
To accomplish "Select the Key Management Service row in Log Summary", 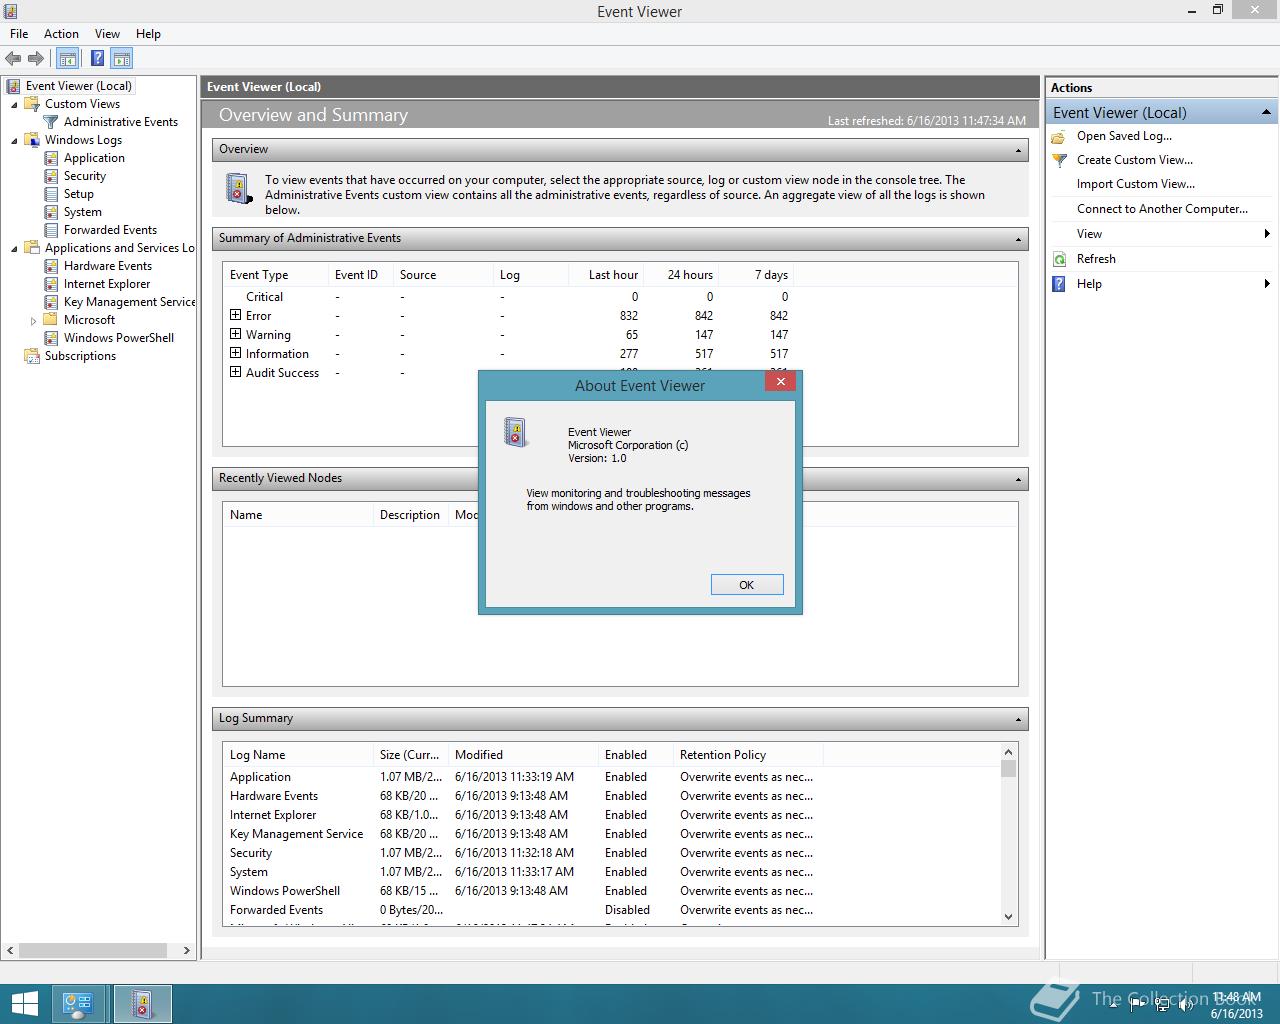I will click(x=610, y=834).
